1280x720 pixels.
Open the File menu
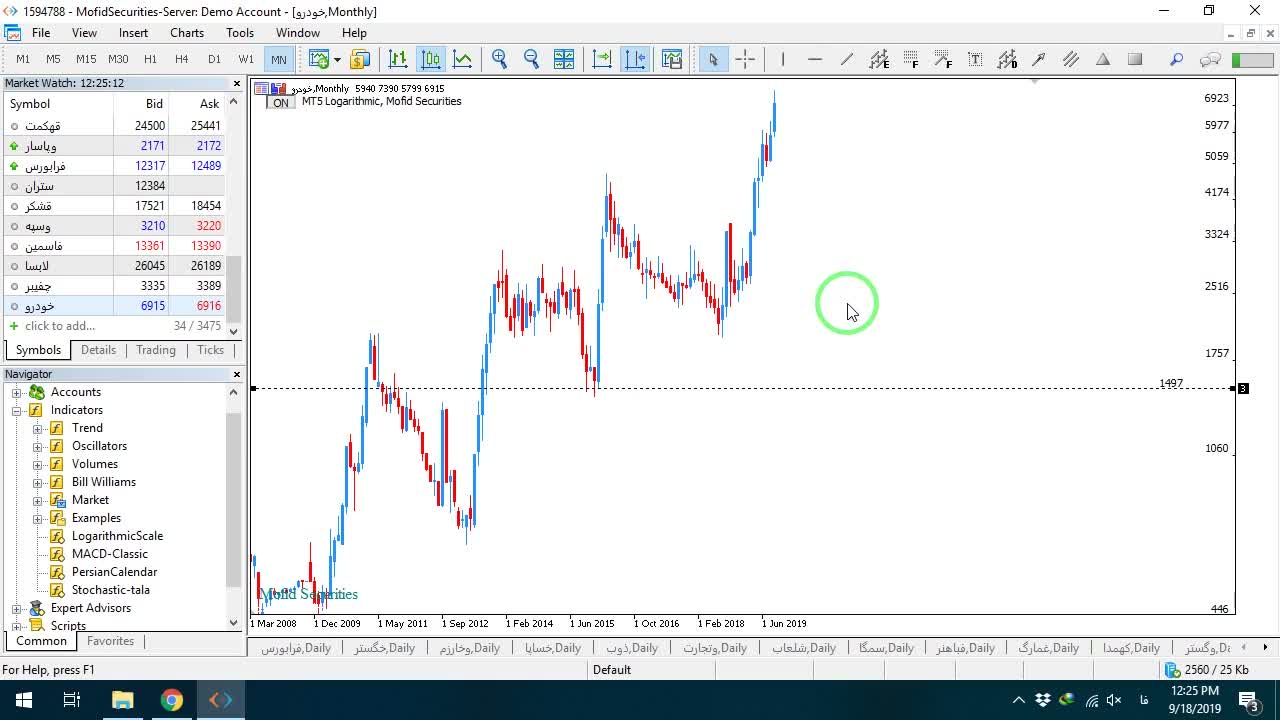point(41,33)
